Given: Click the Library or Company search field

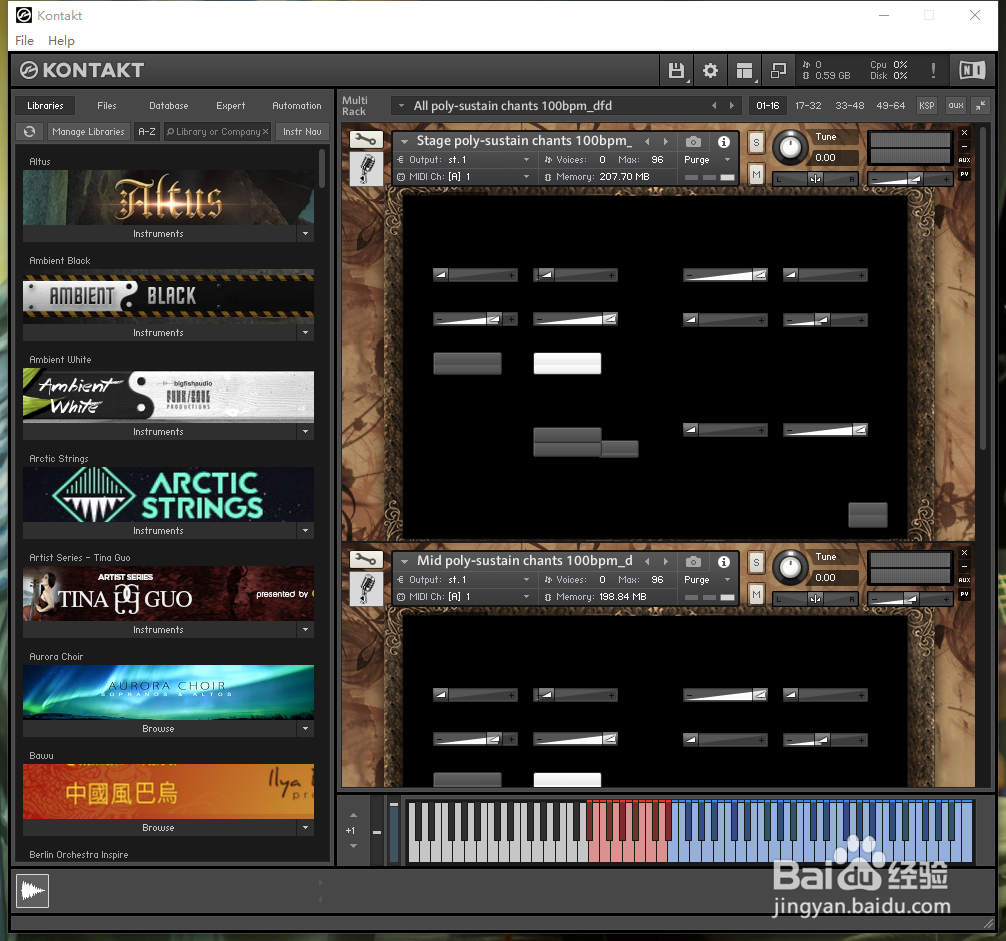Looking at the screenshot, I should [x=217, y=131].
